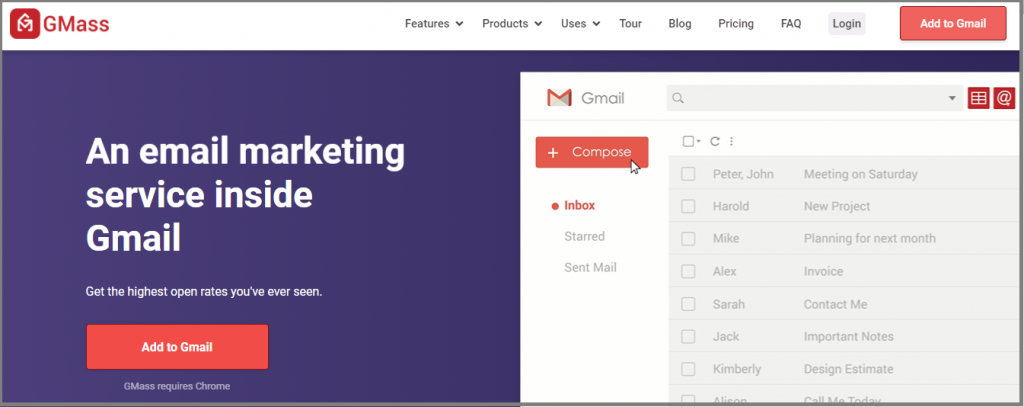The image size is (1024, 407).
Task: Click the GMass logo icon
Action: 25,24
